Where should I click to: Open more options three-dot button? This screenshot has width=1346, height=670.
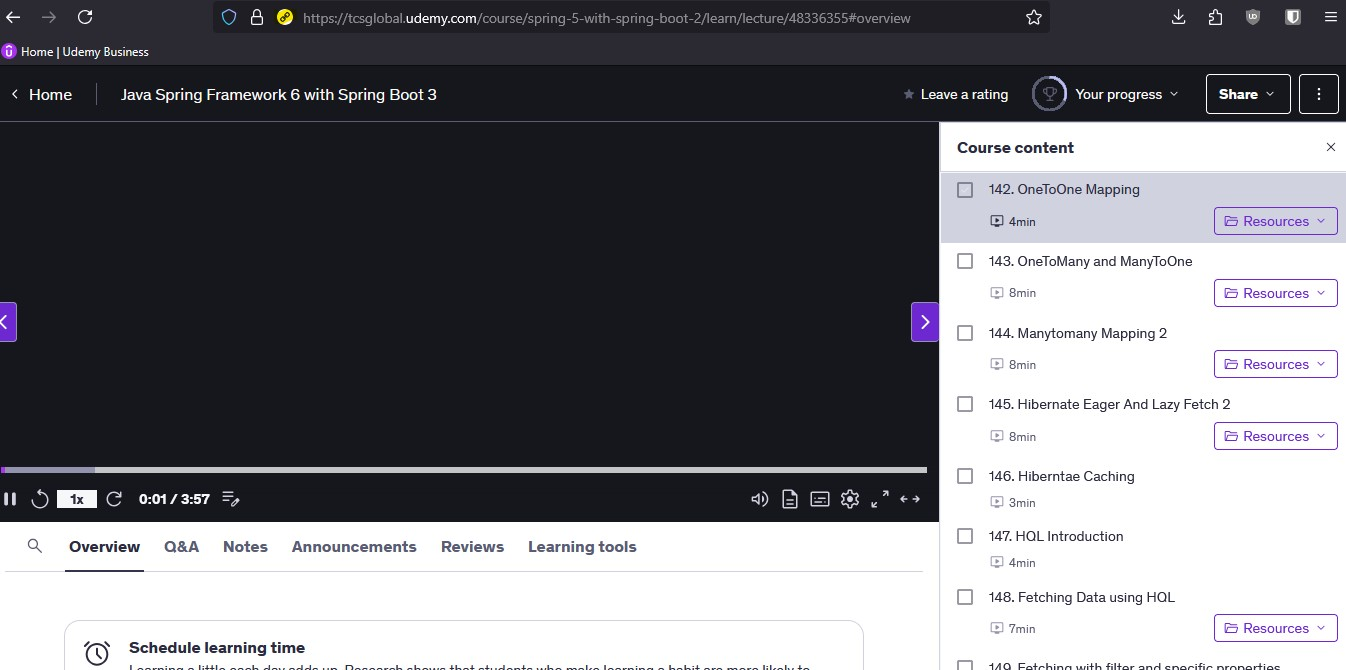pos(1319,94)
